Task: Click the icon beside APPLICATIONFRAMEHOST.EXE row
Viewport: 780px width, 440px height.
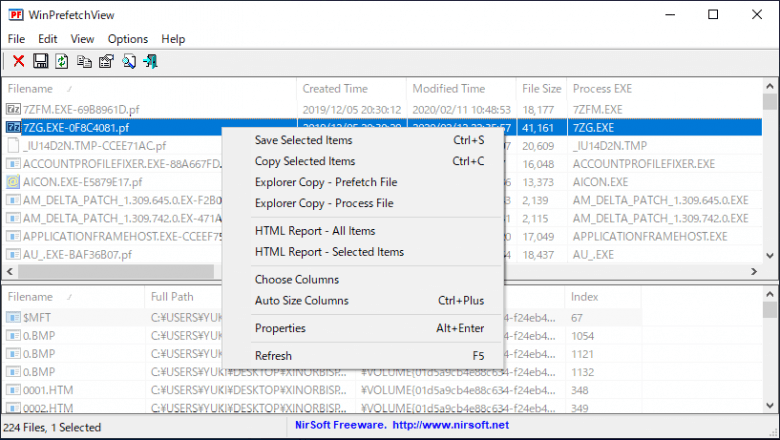Action: (x=13, y=236)
